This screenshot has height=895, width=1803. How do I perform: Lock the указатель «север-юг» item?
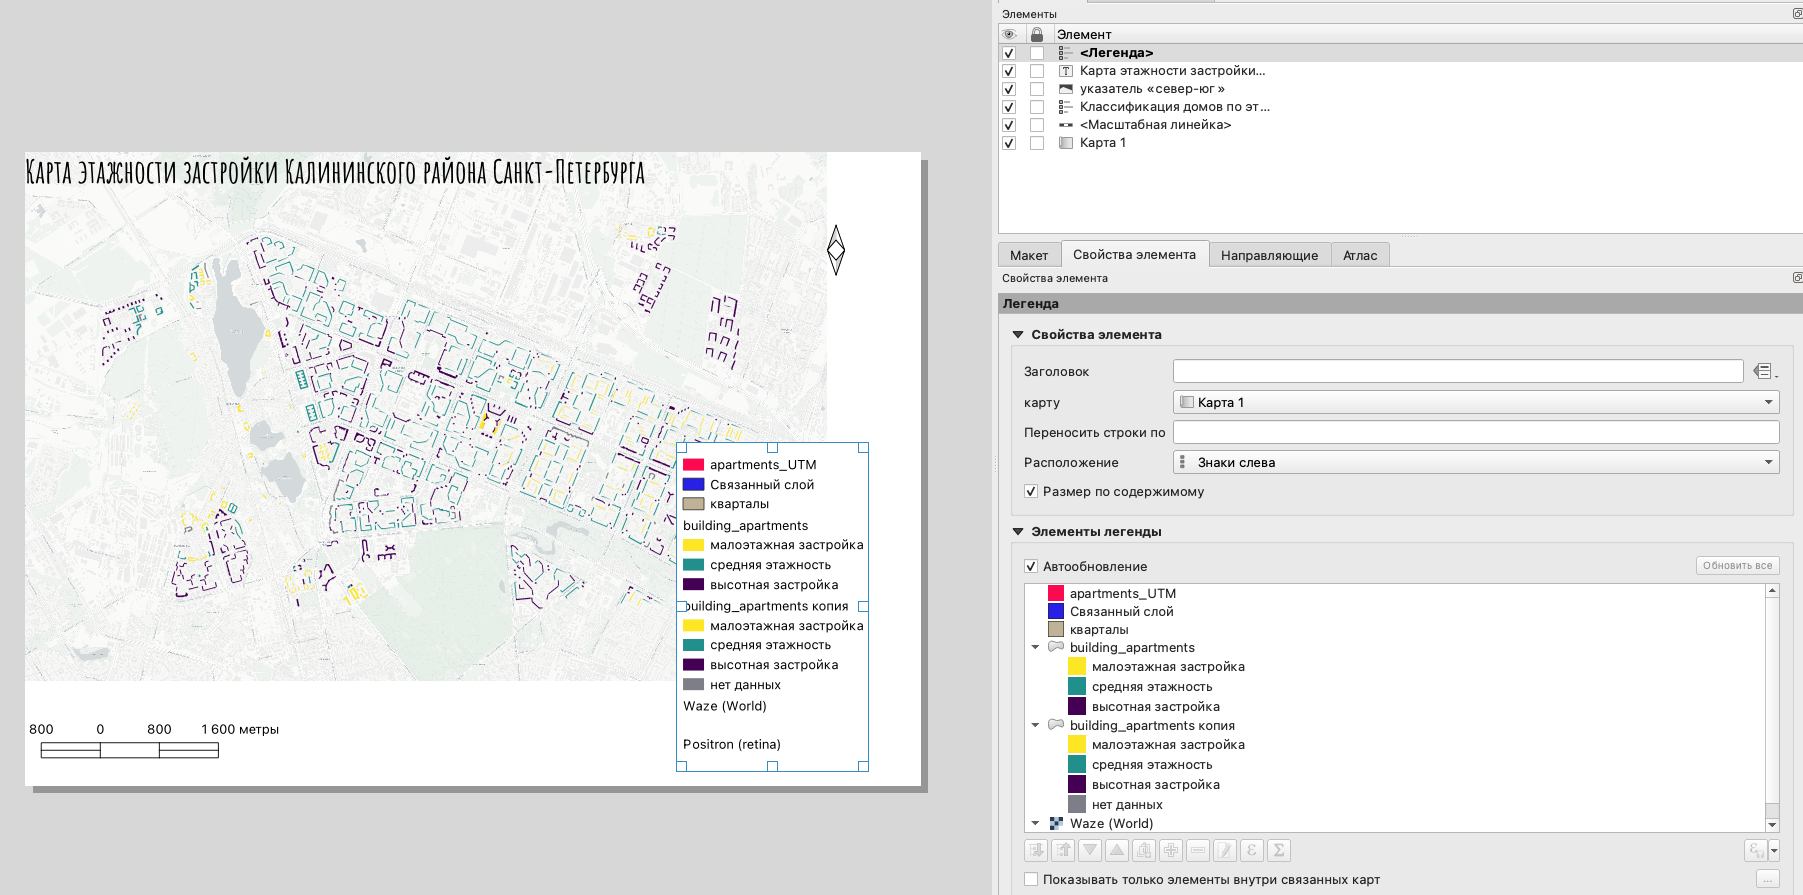click(x=1037, y=89)
